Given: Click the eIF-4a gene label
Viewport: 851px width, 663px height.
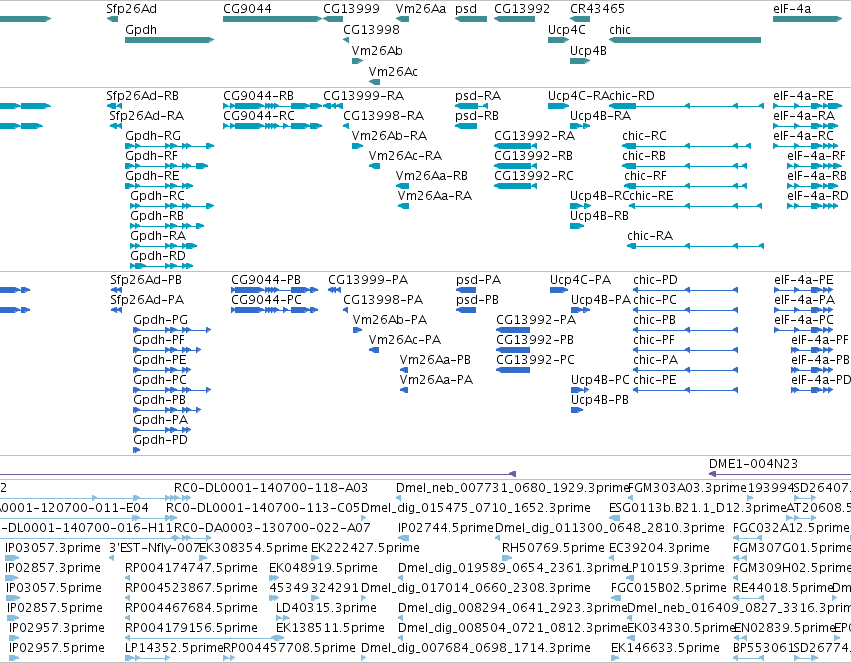Looking at the screenshot, I should tap(792, 9).
